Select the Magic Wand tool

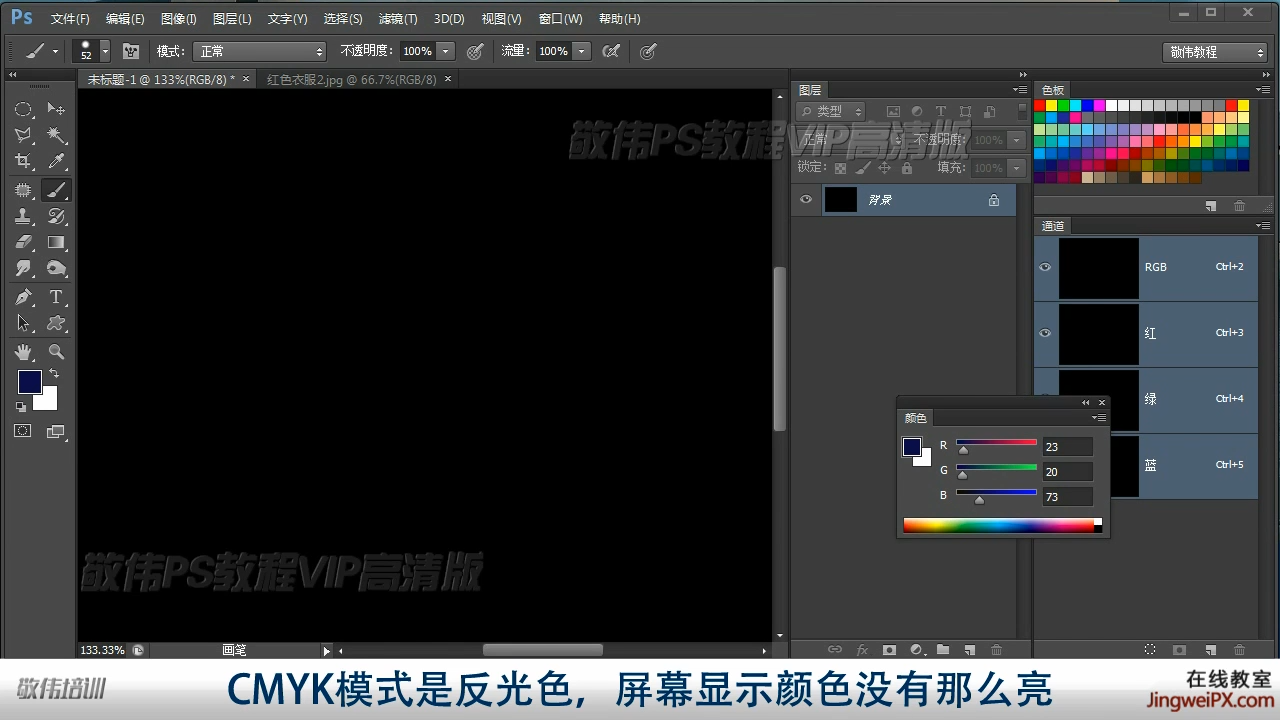(57, 135)
